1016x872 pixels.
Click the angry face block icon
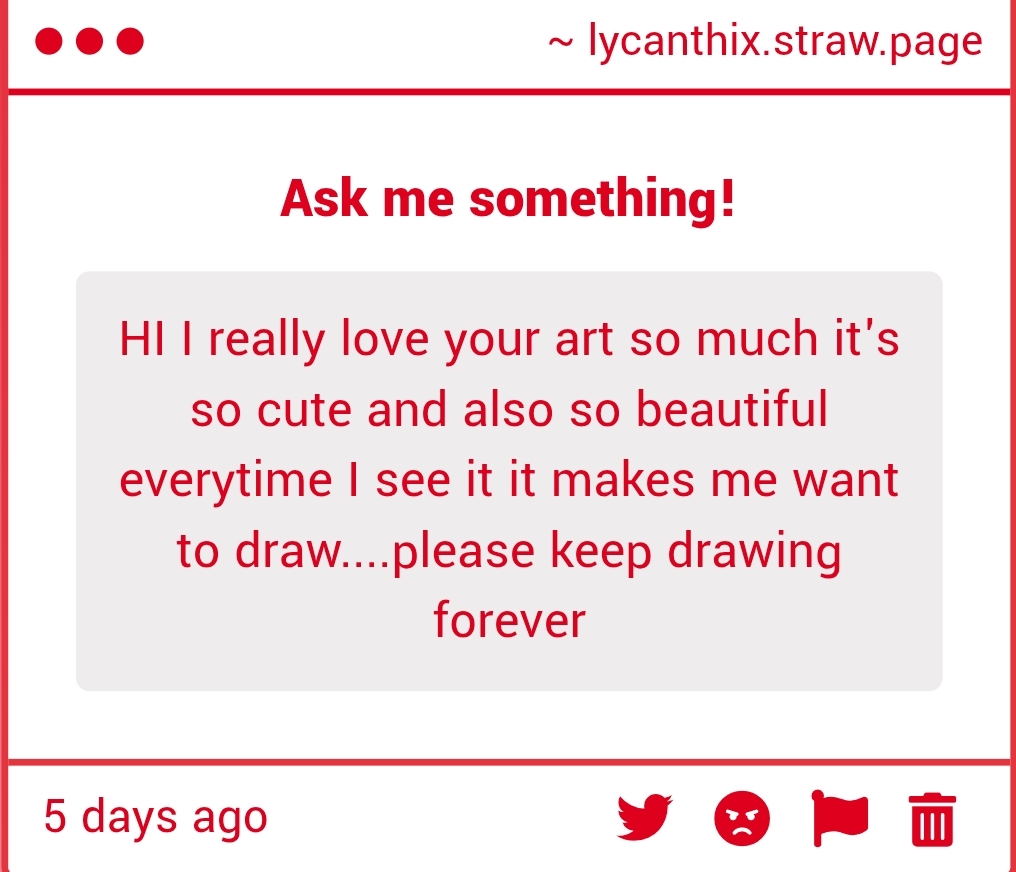(x=742, y=819)
